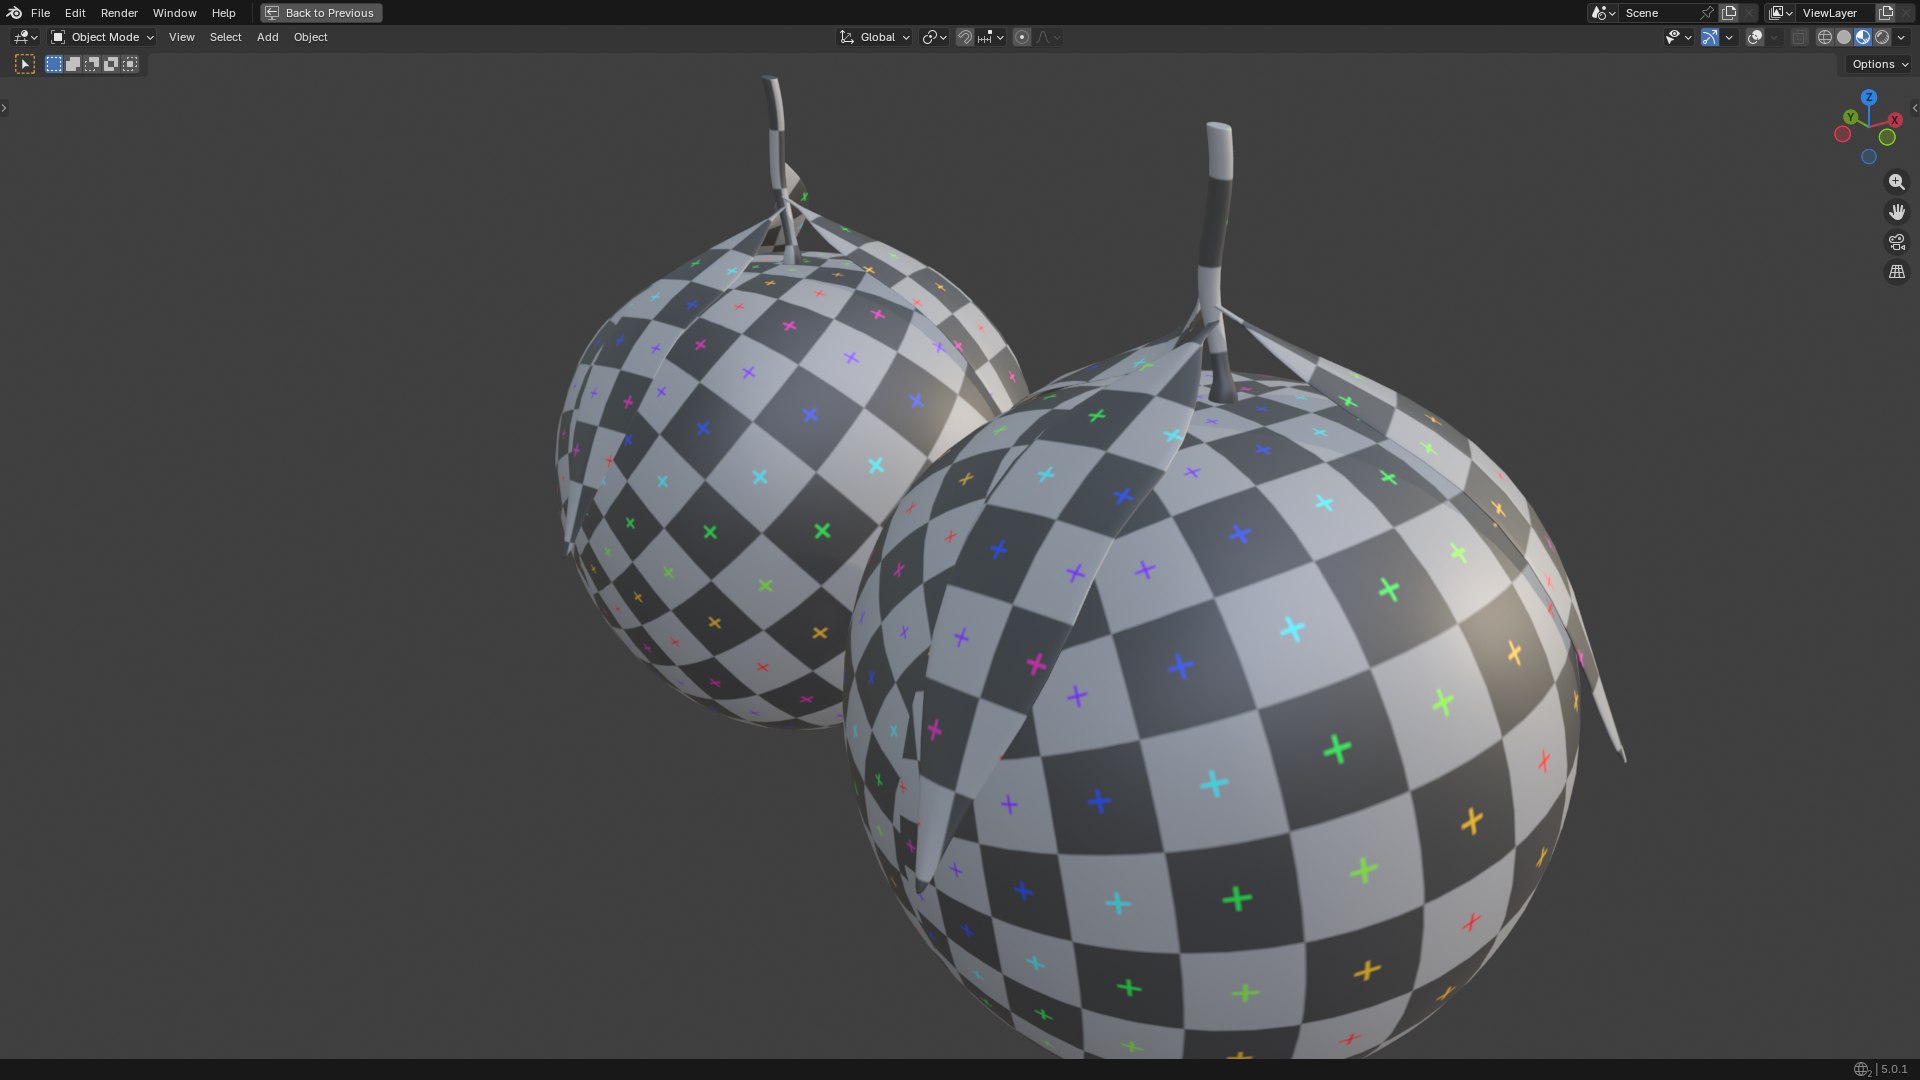Click the pan view hand icon
The image size is (1920, 1080).
coord(1896,212)
